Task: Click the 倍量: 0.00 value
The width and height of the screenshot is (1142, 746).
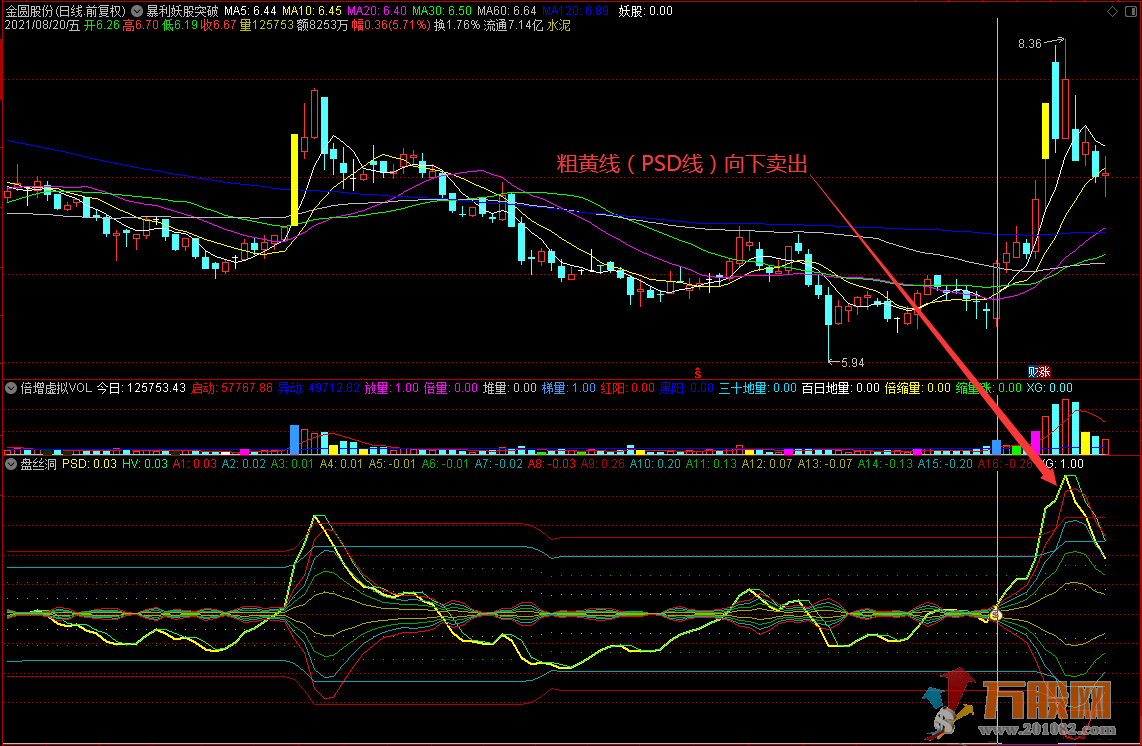Action: click(451, 388)
